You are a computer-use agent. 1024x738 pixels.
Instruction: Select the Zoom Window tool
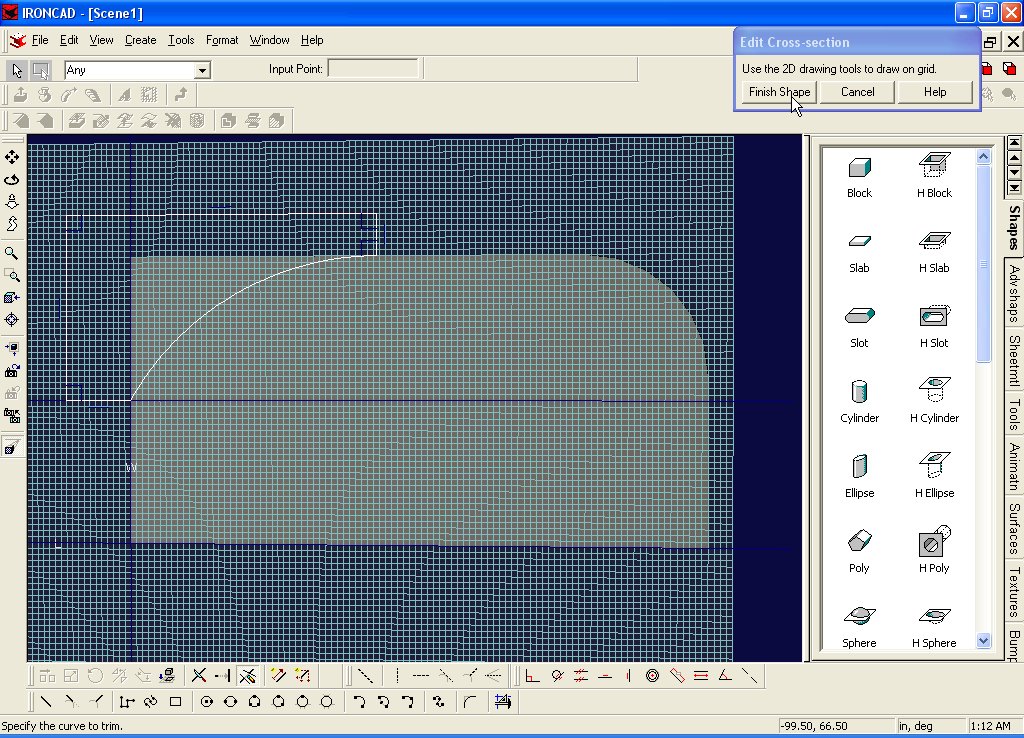pos(12,275)
